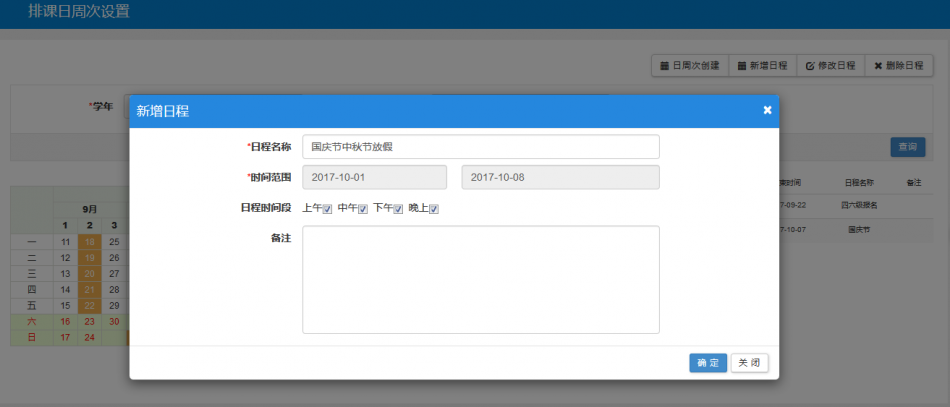Open the start date field 2017-10-01

point(374,177)
